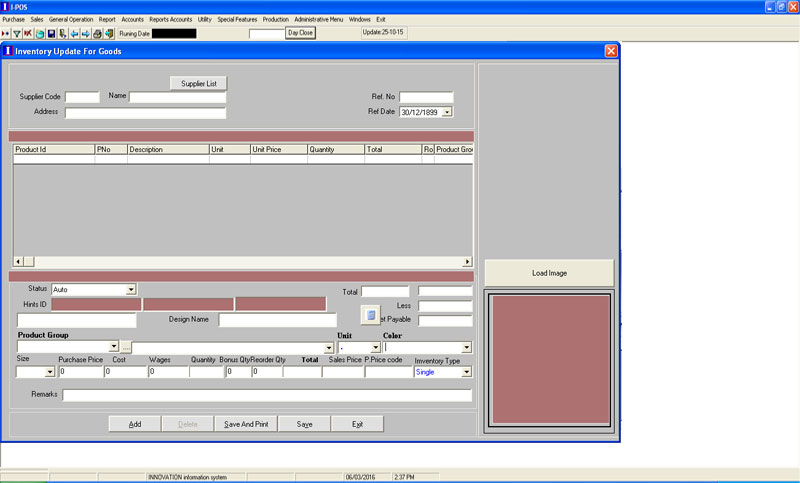The height and width of the screenshot is (483, 800).
Task: Click the exit door toolbar icon
Action: (109, 34)
